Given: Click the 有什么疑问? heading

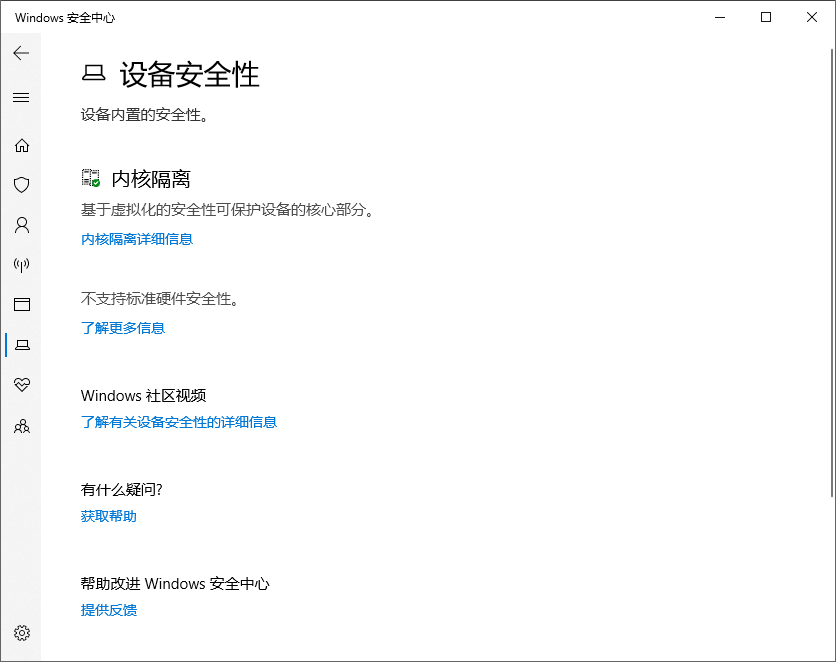Looking at the screenshot, I should coord(122,490).
